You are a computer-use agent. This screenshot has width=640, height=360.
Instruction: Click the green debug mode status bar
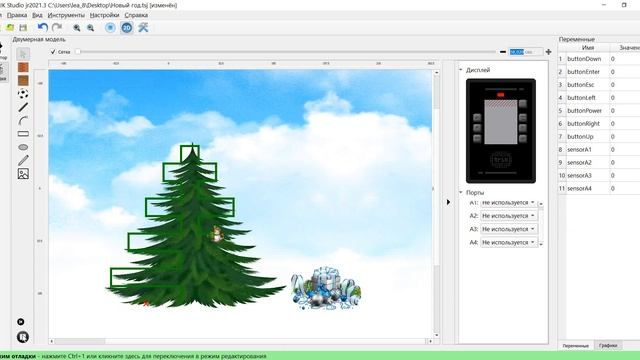pos(320,356)
